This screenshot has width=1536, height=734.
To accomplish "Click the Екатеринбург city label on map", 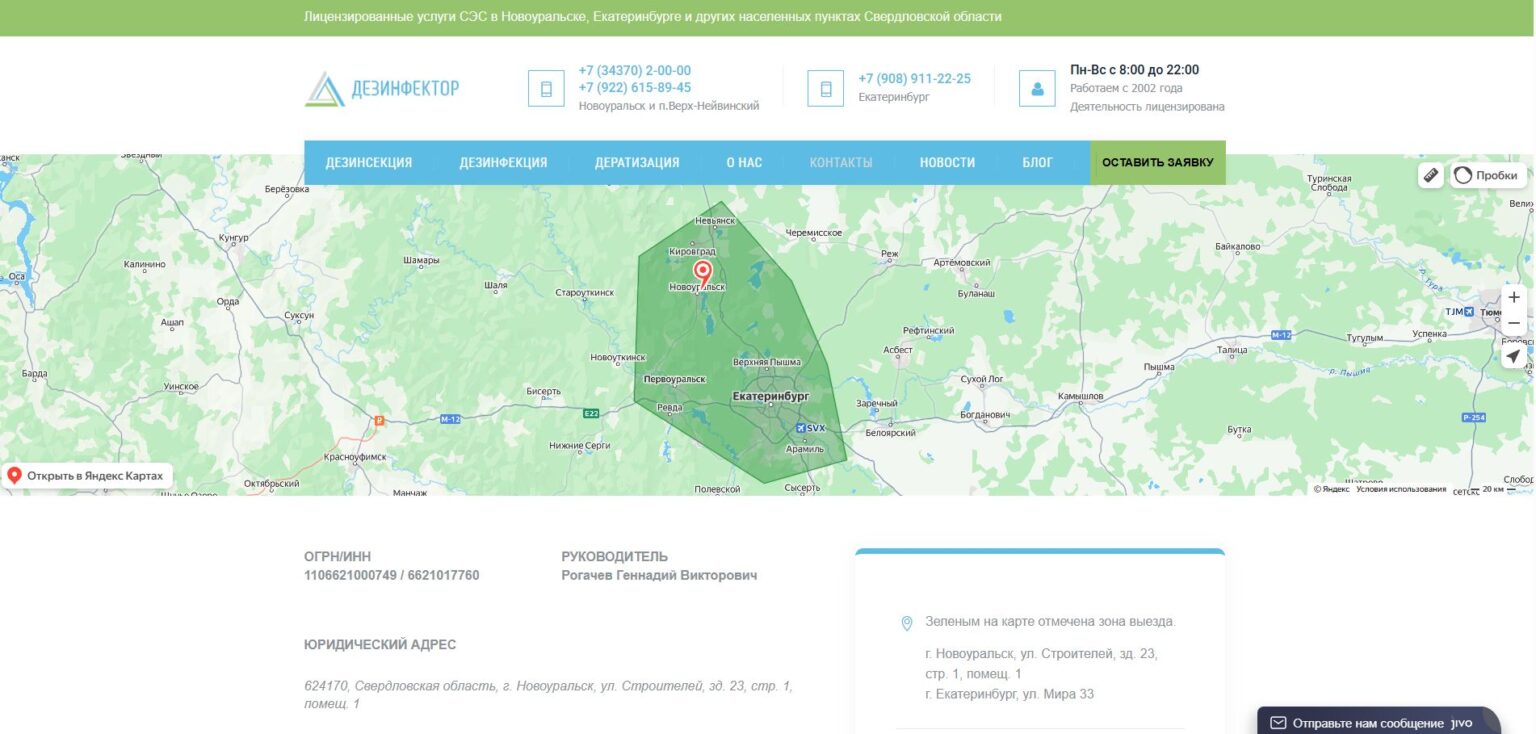I will click(x=771, y=397).
